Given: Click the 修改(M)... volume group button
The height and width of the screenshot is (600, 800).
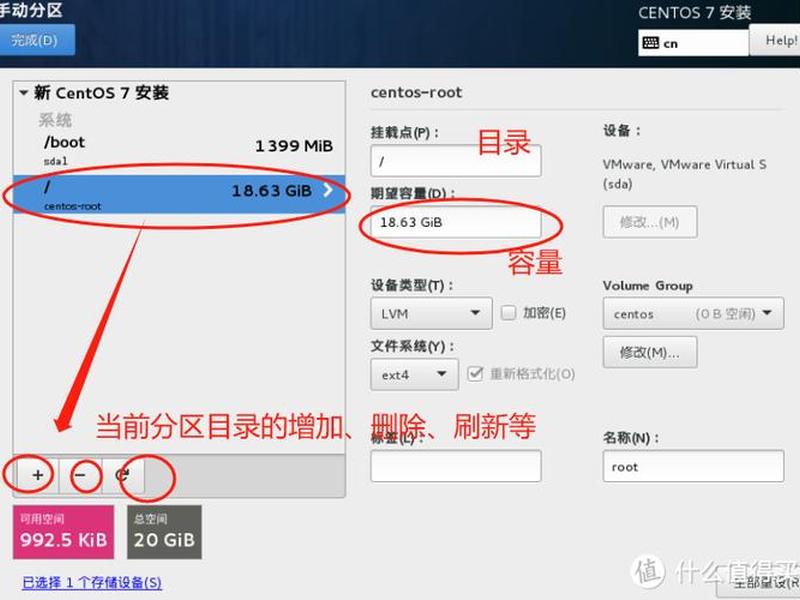Looking at the screenshot, I should pyautogui.click(x=649, y=352).
